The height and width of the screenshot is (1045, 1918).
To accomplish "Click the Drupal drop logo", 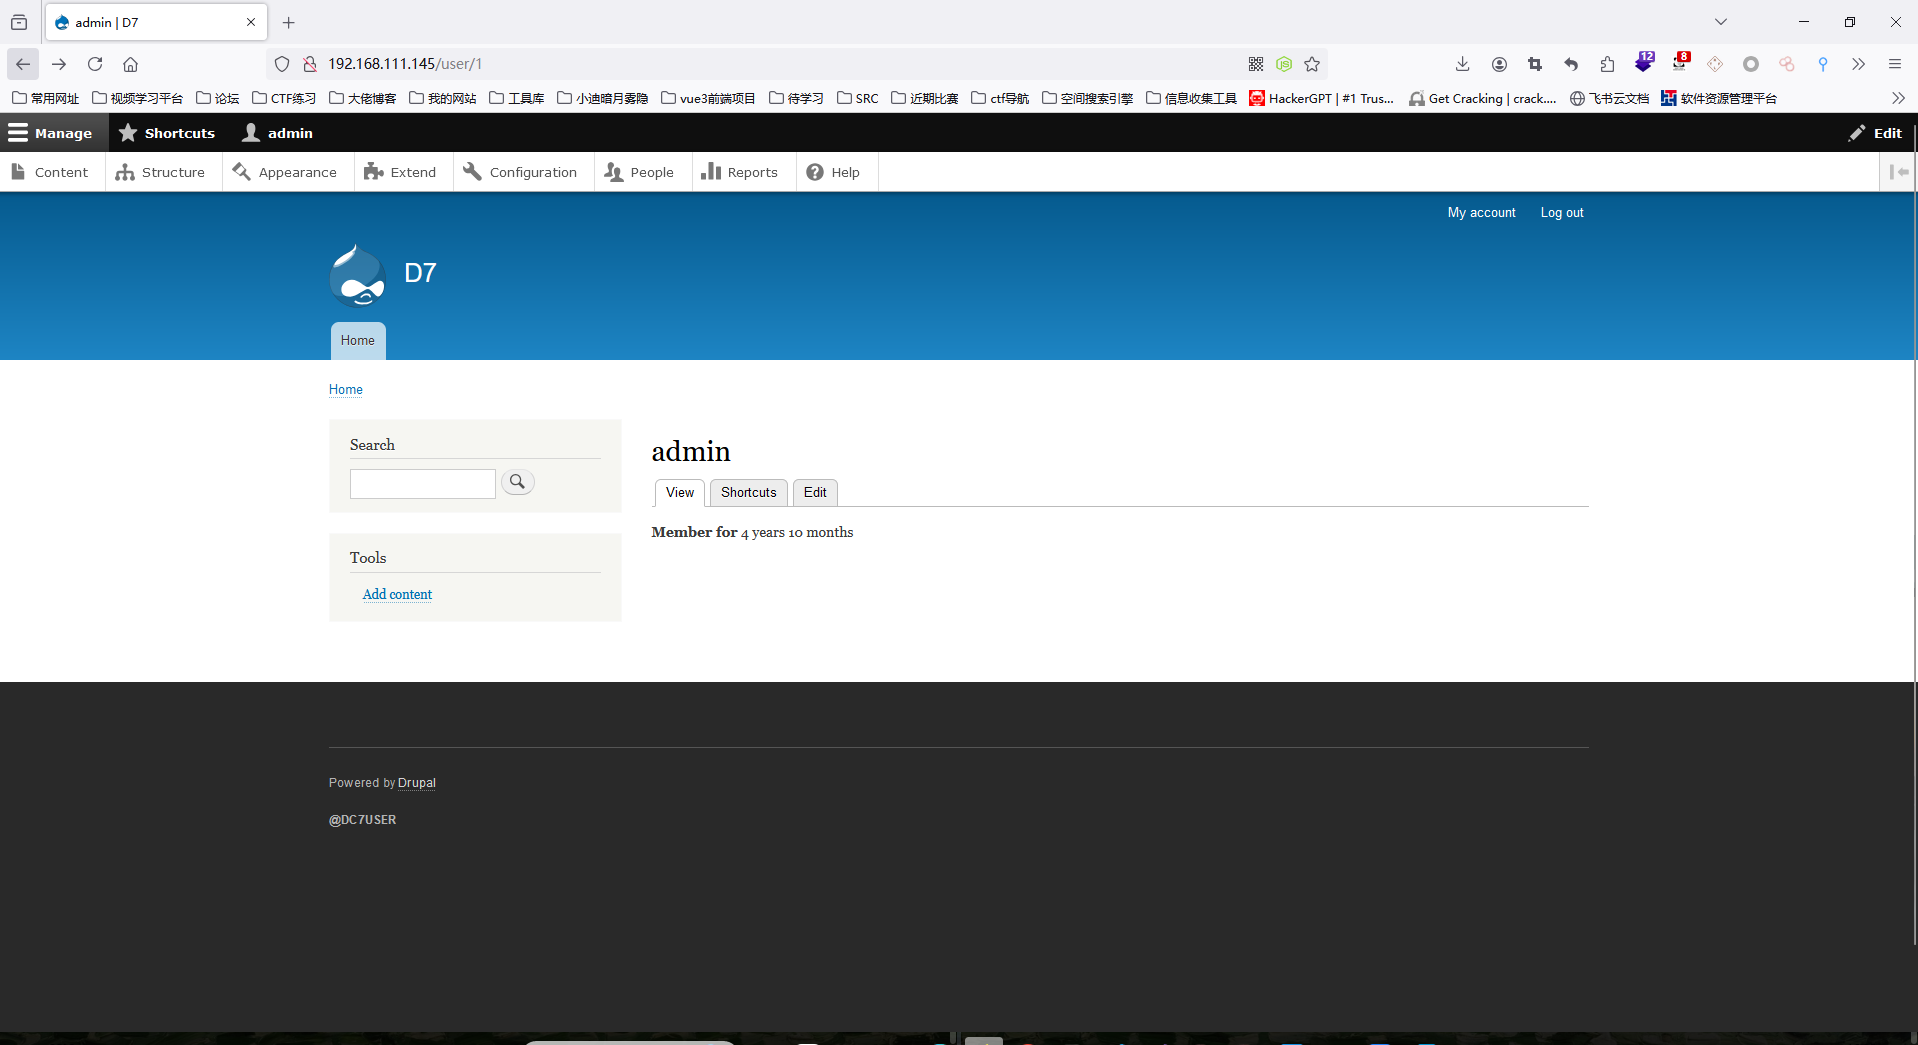I will click(x=357, y=275).
